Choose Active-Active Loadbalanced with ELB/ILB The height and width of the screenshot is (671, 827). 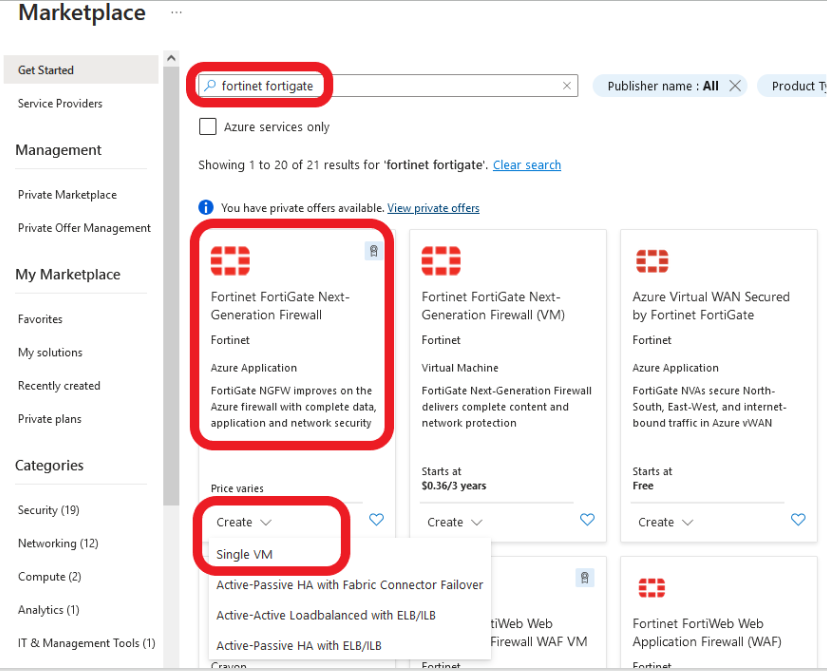point(326,615)
